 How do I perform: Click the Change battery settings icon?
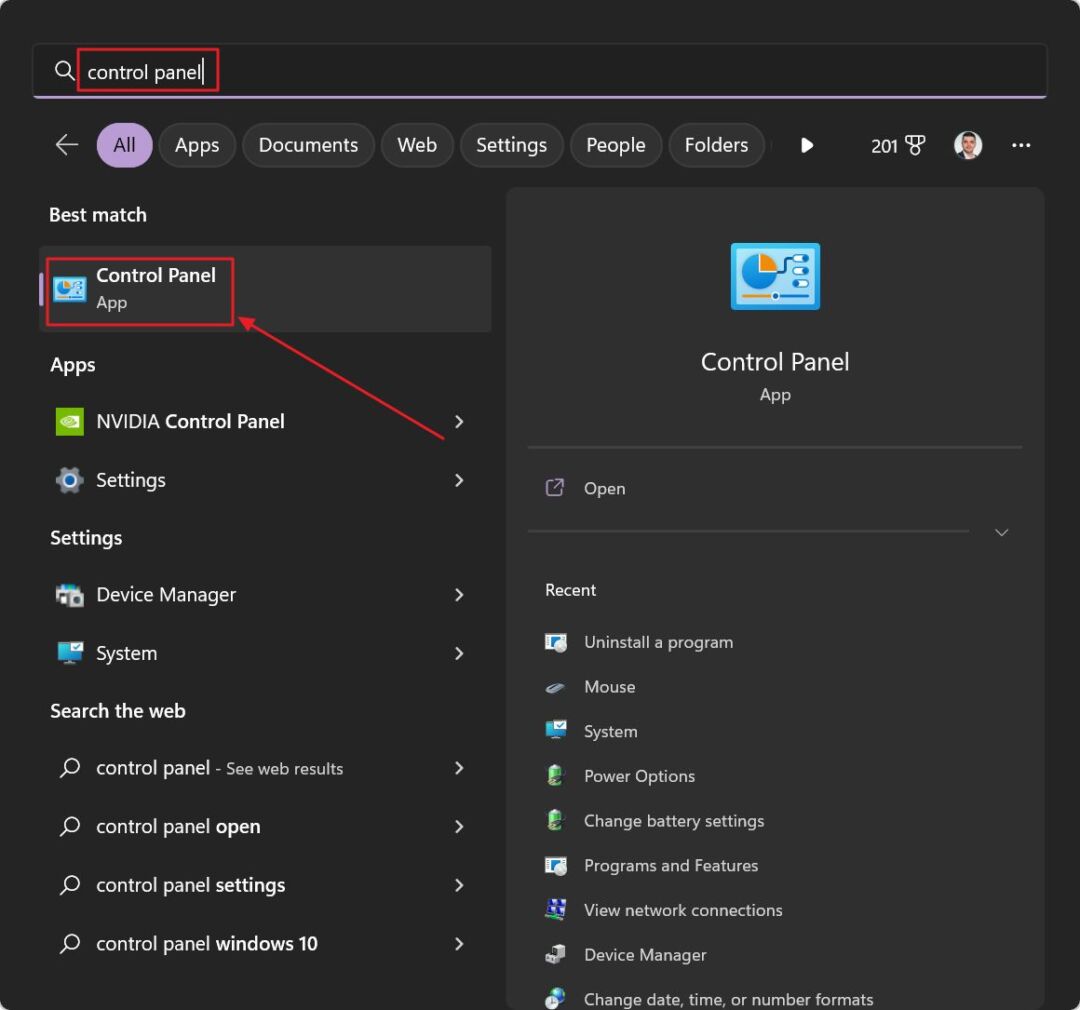tap(555, 821)
